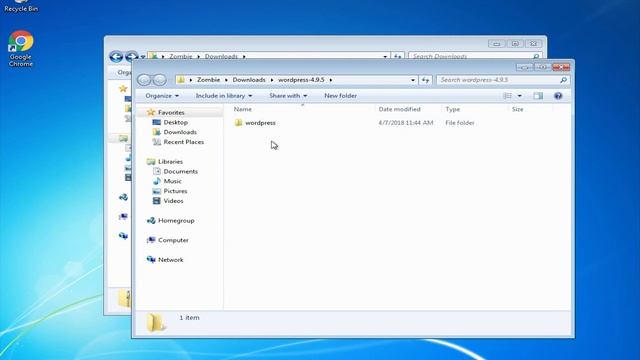Open the Share with menu

288,96
